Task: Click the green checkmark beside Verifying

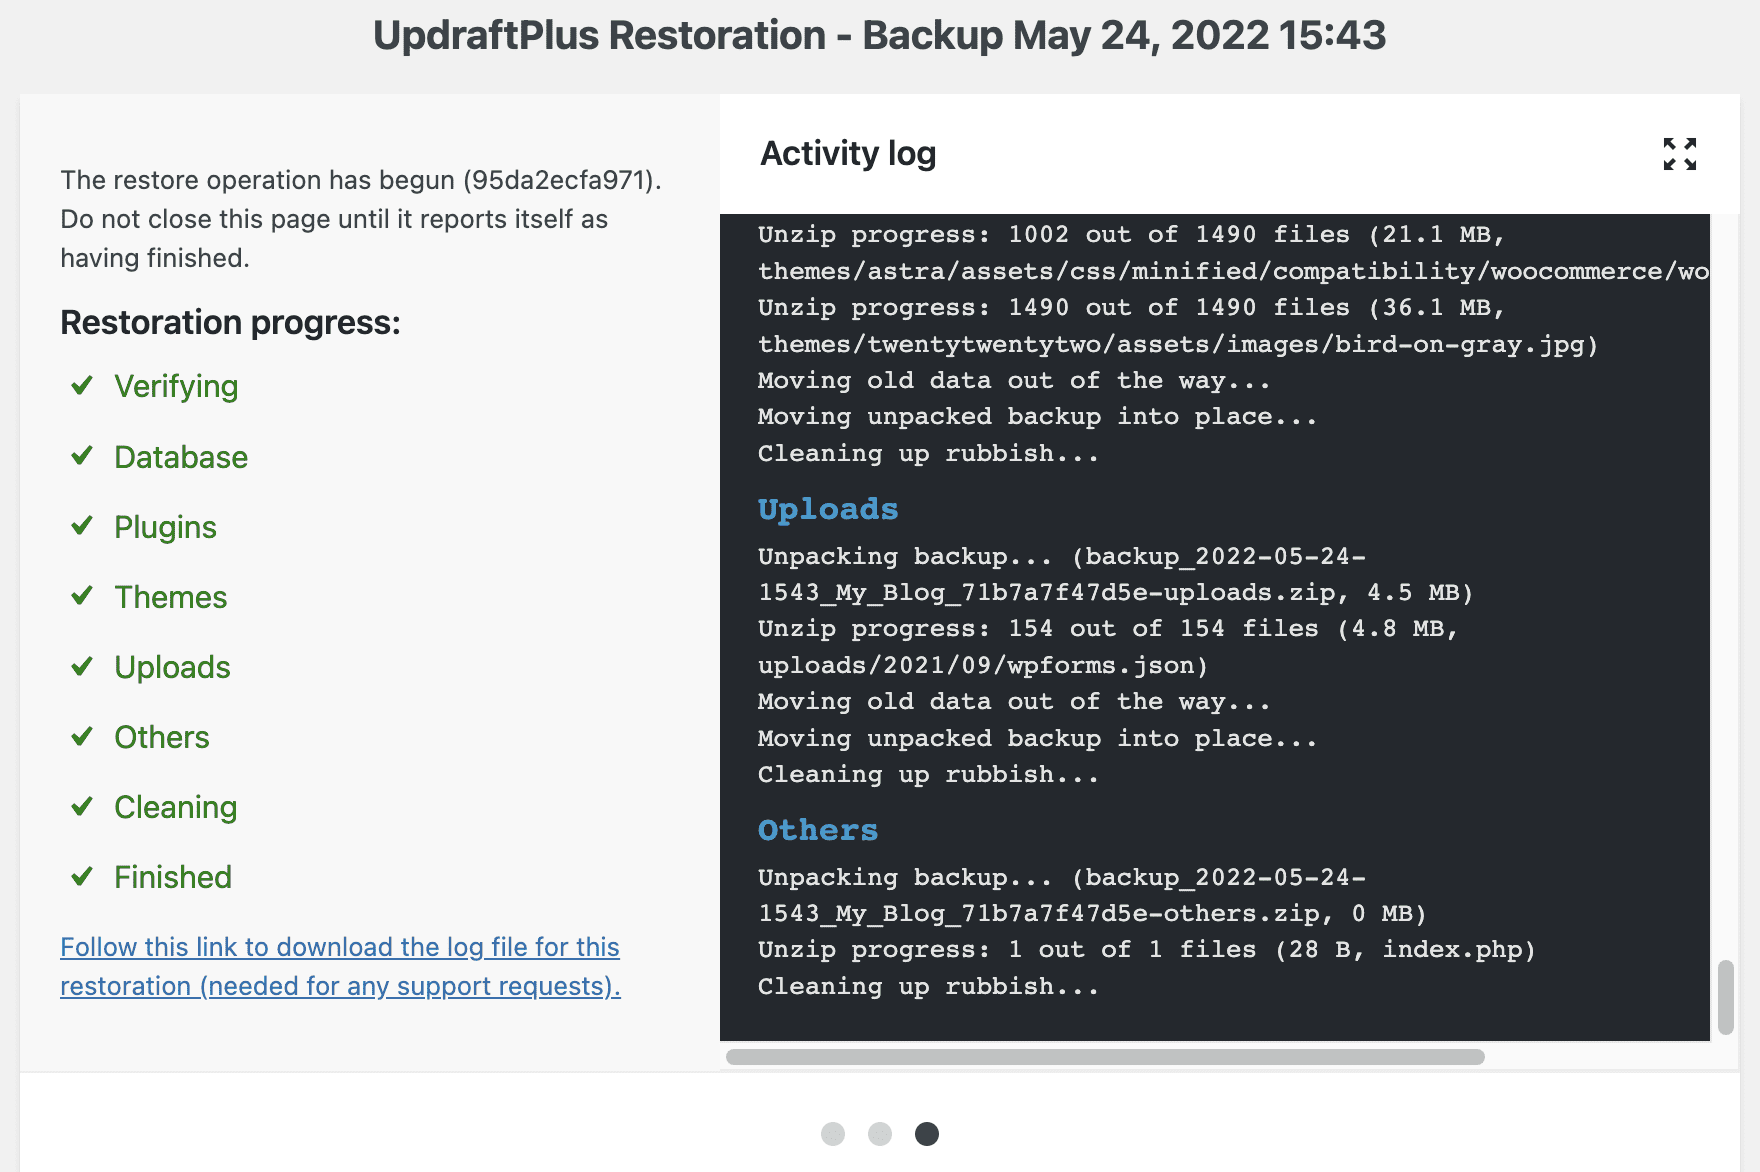Action: (82, 386)
